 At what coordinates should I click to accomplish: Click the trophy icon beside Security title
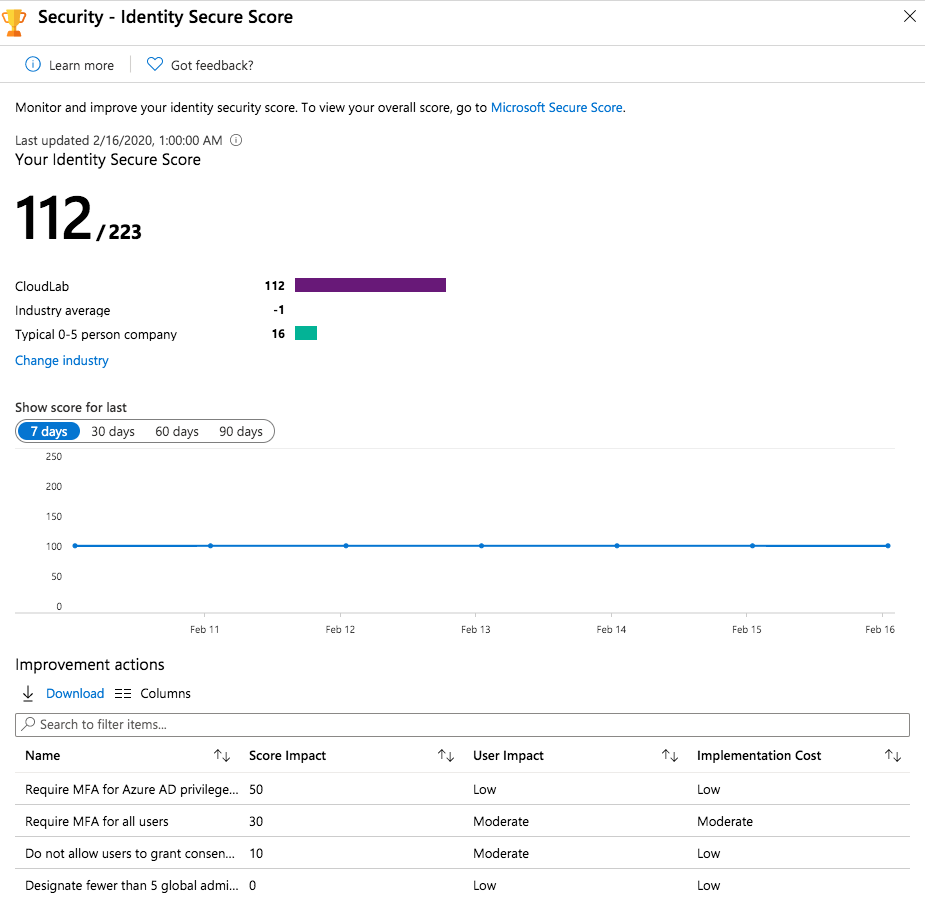14,22
